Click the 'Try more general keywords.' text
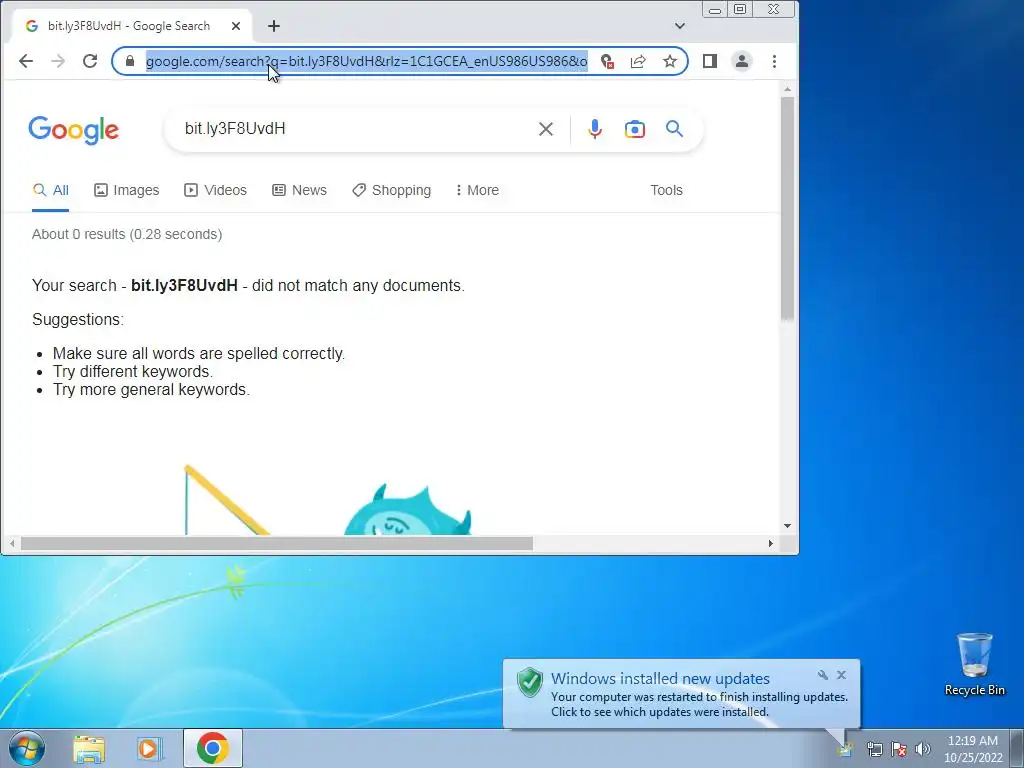The width and height of the screenshot is (1024, 768). 152,390
